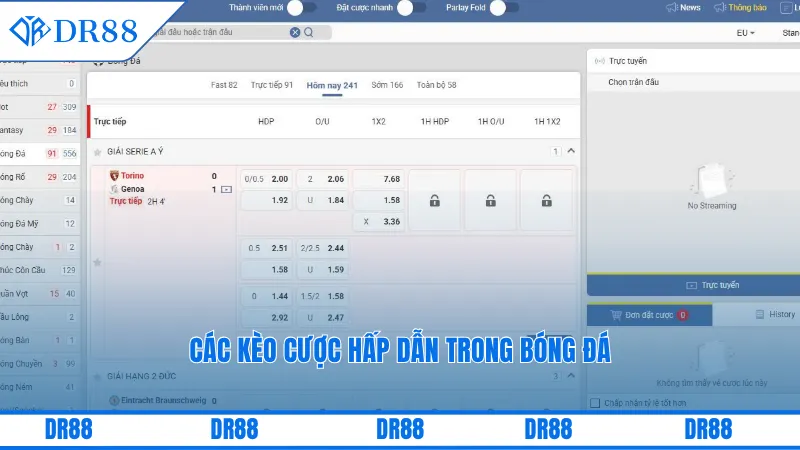This screenshot has height=450, width=800.
Task: Open Bóng Chuyền in the sidebar
Action: (39, 364)
